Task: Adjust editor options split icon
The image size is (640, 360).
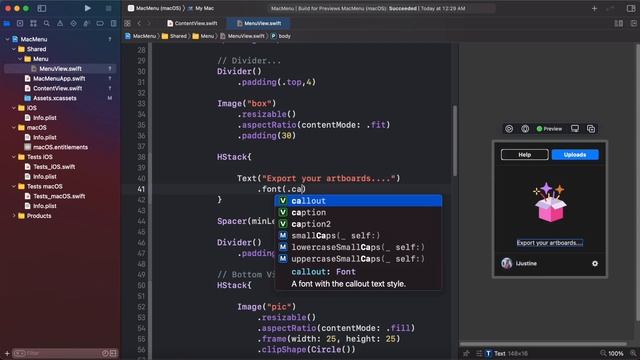Action: pyautogui.click(x=619, y=23)
